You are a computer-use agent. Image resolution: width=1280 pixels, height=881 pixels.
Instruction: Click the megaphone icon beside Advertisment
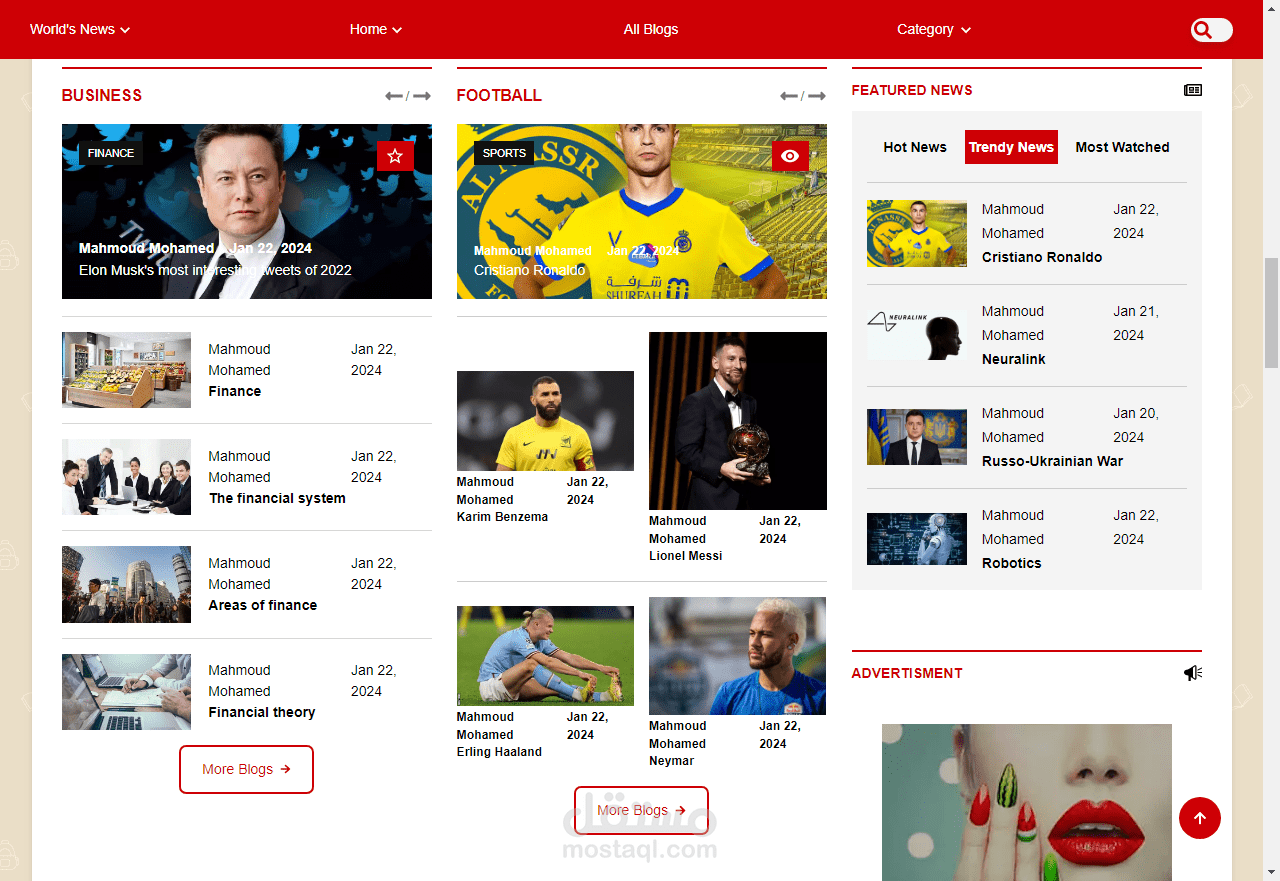[1193, 673]
